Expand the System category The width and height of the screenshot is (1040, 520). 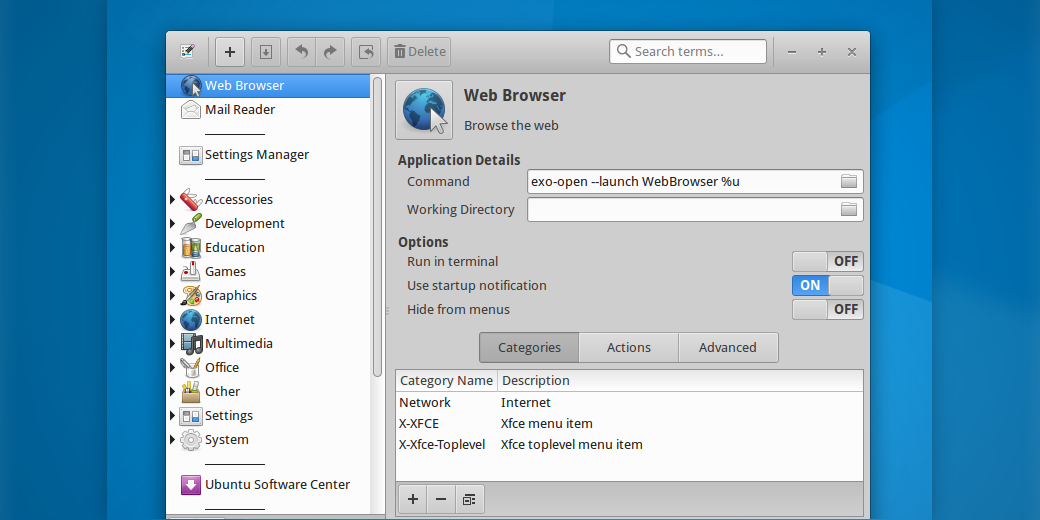coord(172,440)
